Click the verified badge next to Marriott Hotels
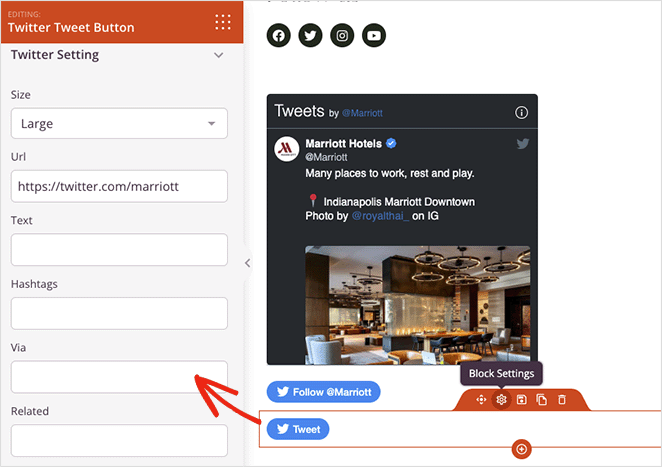This screenshot has width=662, height=467. 391,143
